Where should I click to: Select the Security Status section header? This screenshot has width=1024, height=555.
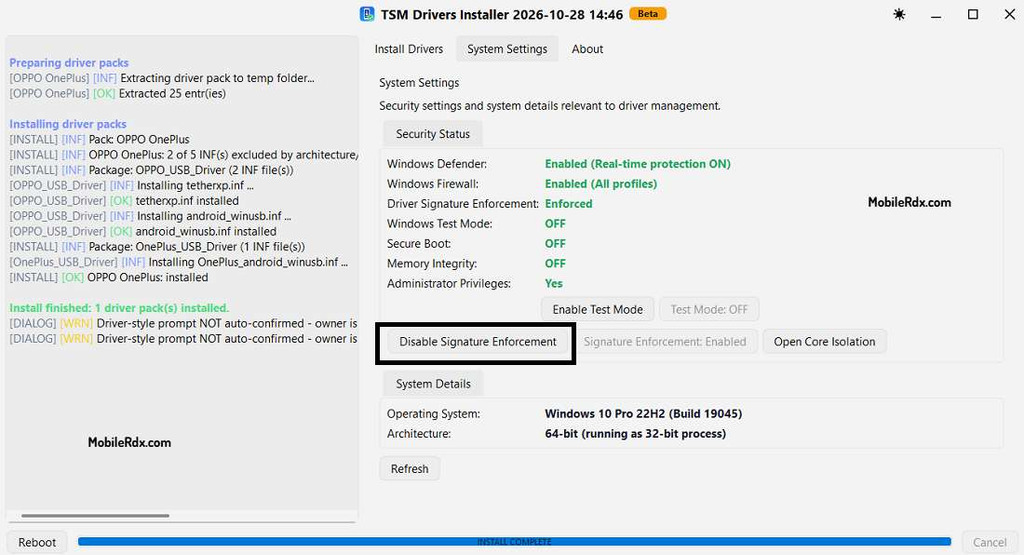click(432, 134)
